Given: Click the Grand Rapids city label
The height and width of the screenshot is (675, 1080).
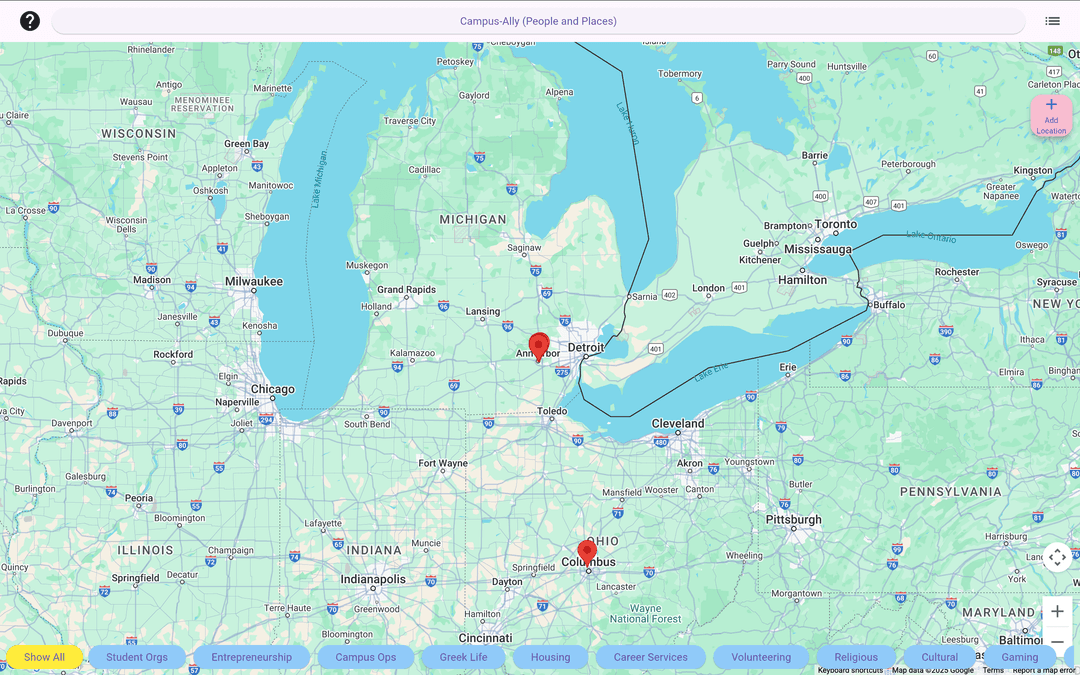Looking at the screenshot, I should 406,290.
